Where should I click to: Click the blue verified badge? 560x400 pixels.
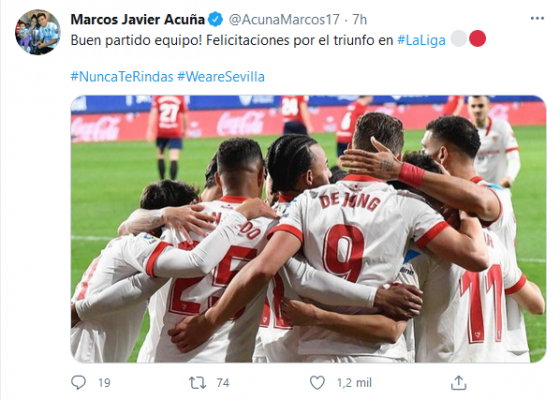[216, 19]
